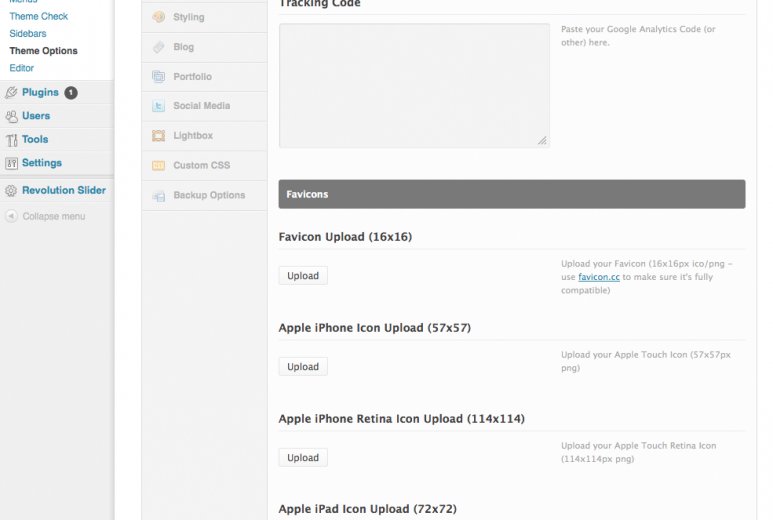Viewport: 773px width, 520px height.
Task: Follow the favicon.cc link
Action: 599,277
